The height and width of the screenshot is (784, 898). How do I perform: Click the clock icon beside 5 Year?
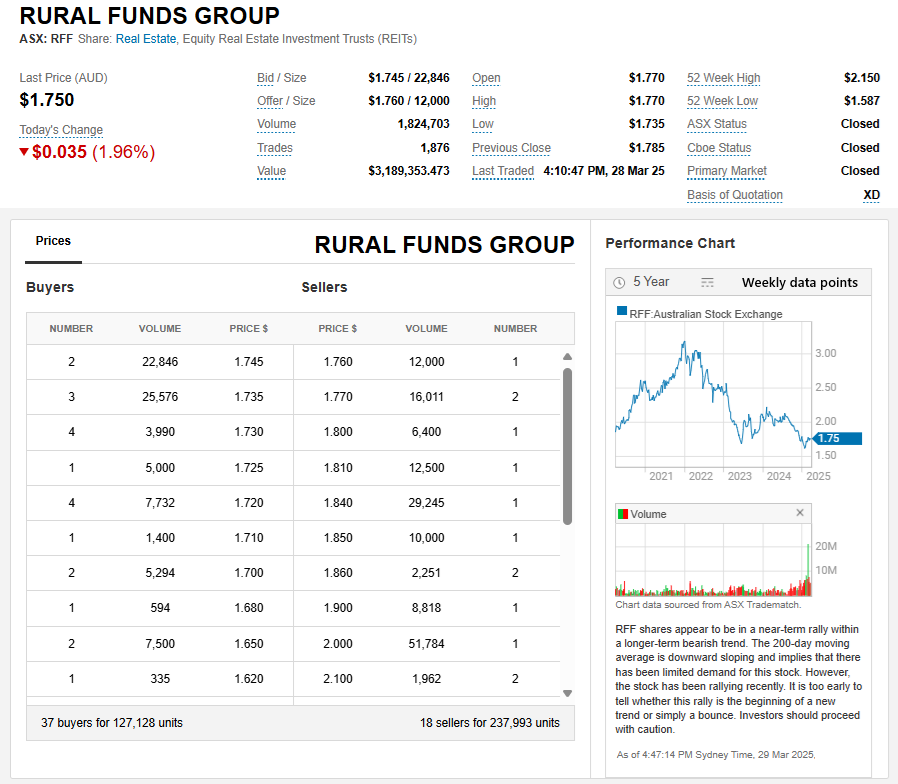coord(619,283)
